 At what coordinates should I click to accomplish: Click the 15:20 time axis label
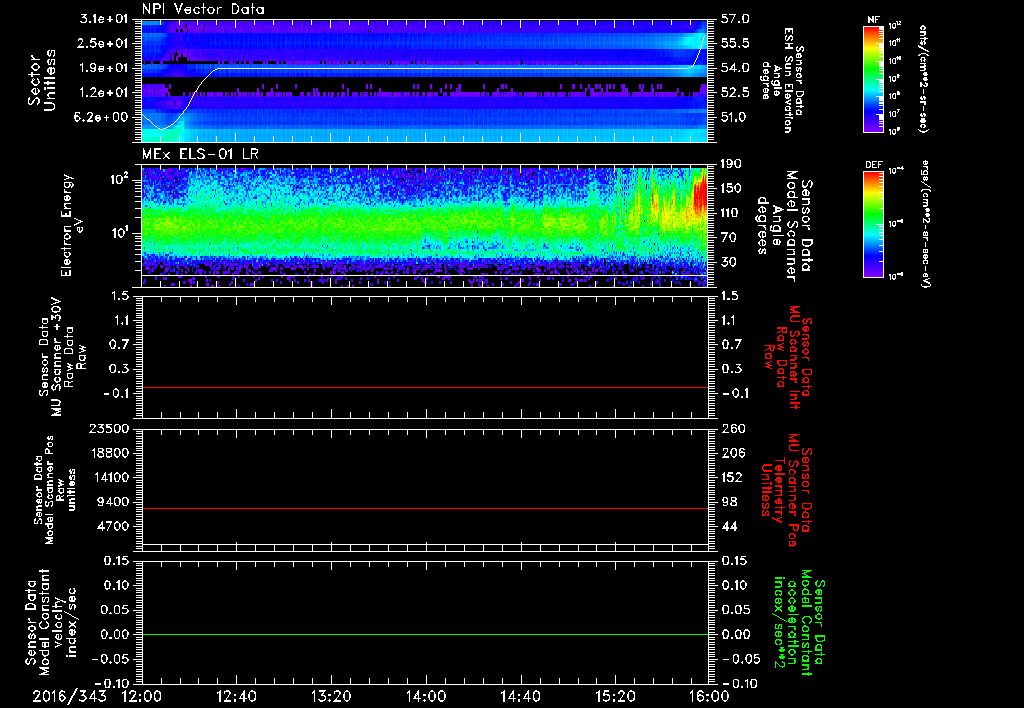tap(614, 696)
